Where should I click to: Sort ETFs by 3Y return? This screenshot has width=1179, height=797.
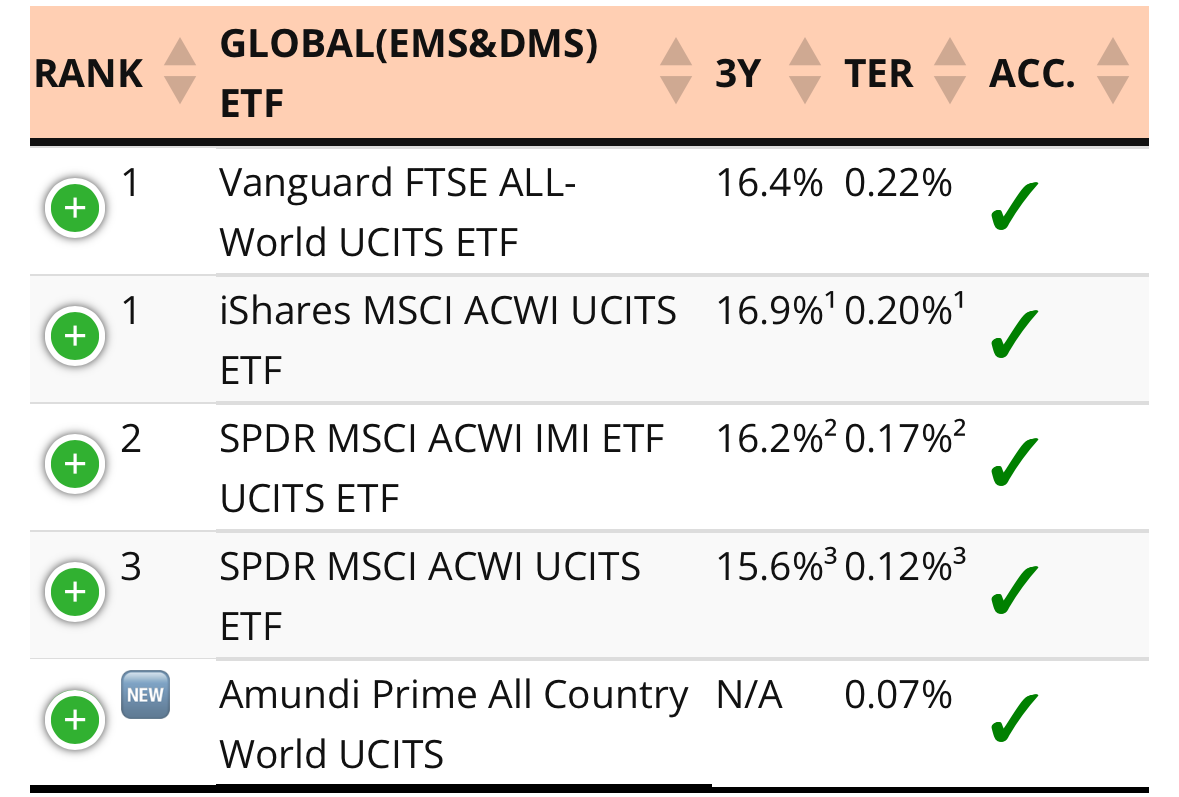pyautogui.click(x=805, y=72)
